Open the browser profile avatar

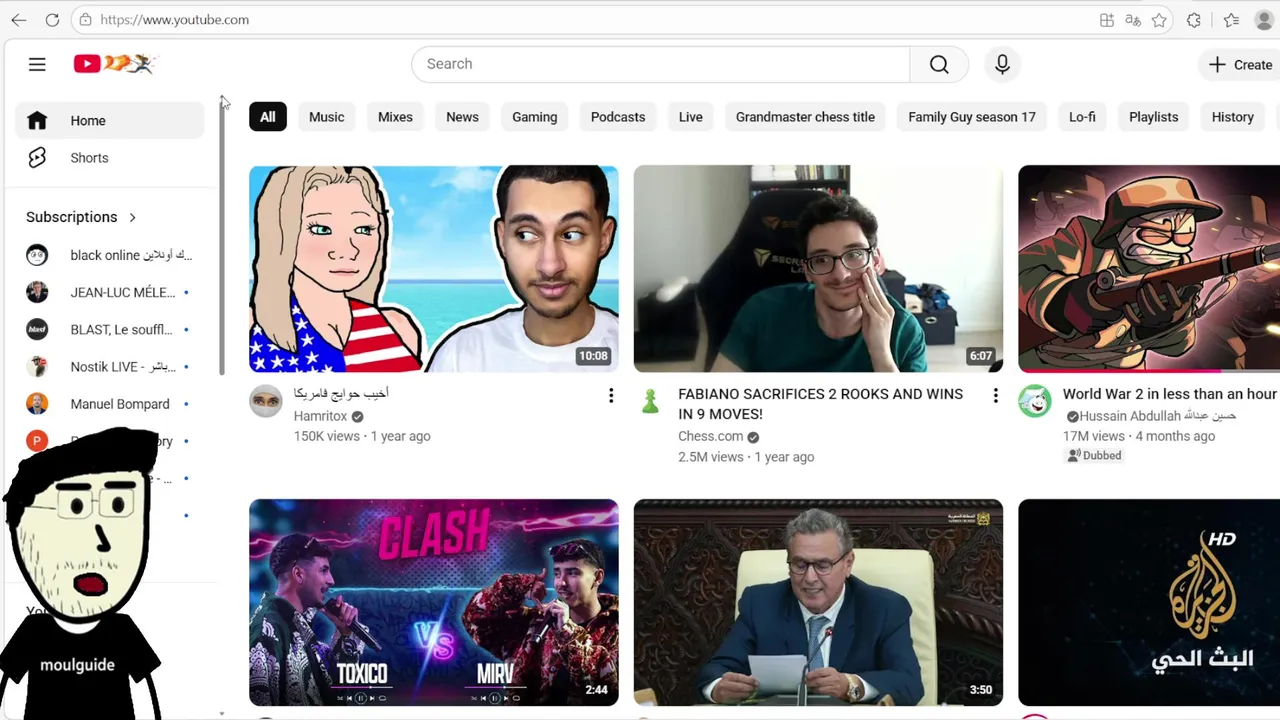1264,20
